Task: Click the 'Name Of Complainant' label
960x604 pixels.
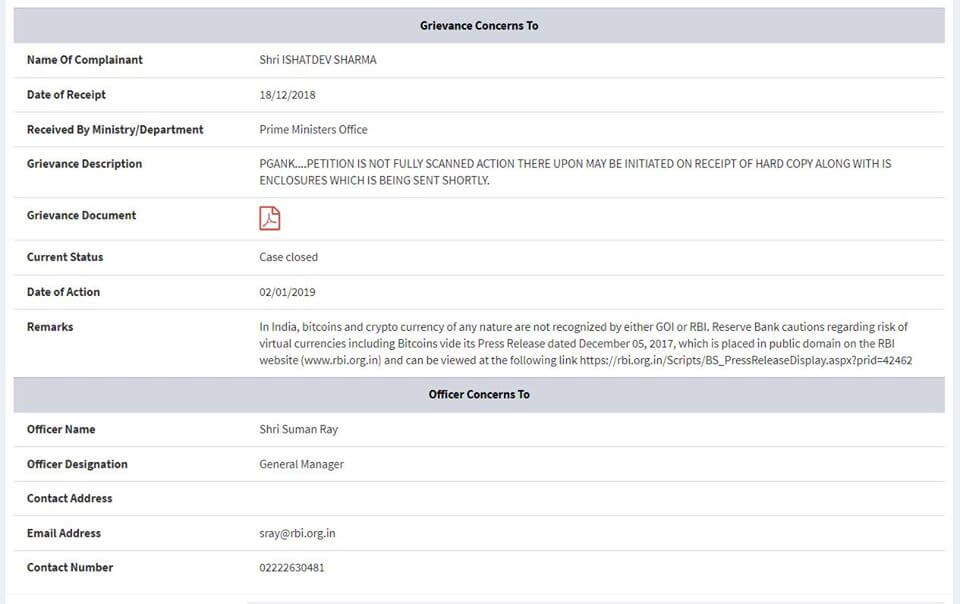Action: click(x=84, y=60)
